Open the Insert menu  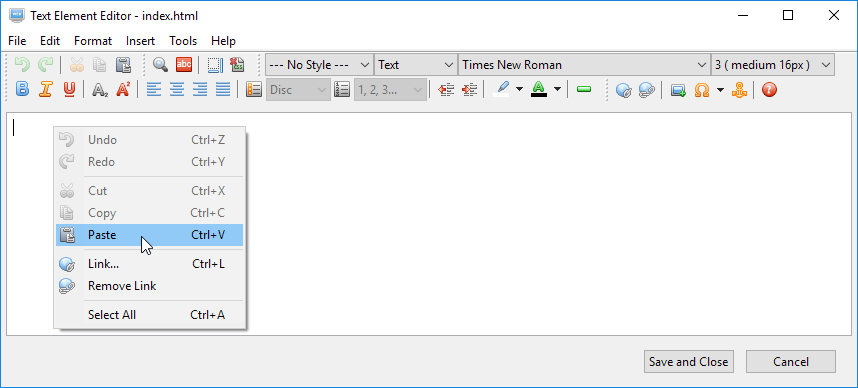(141, 41)
